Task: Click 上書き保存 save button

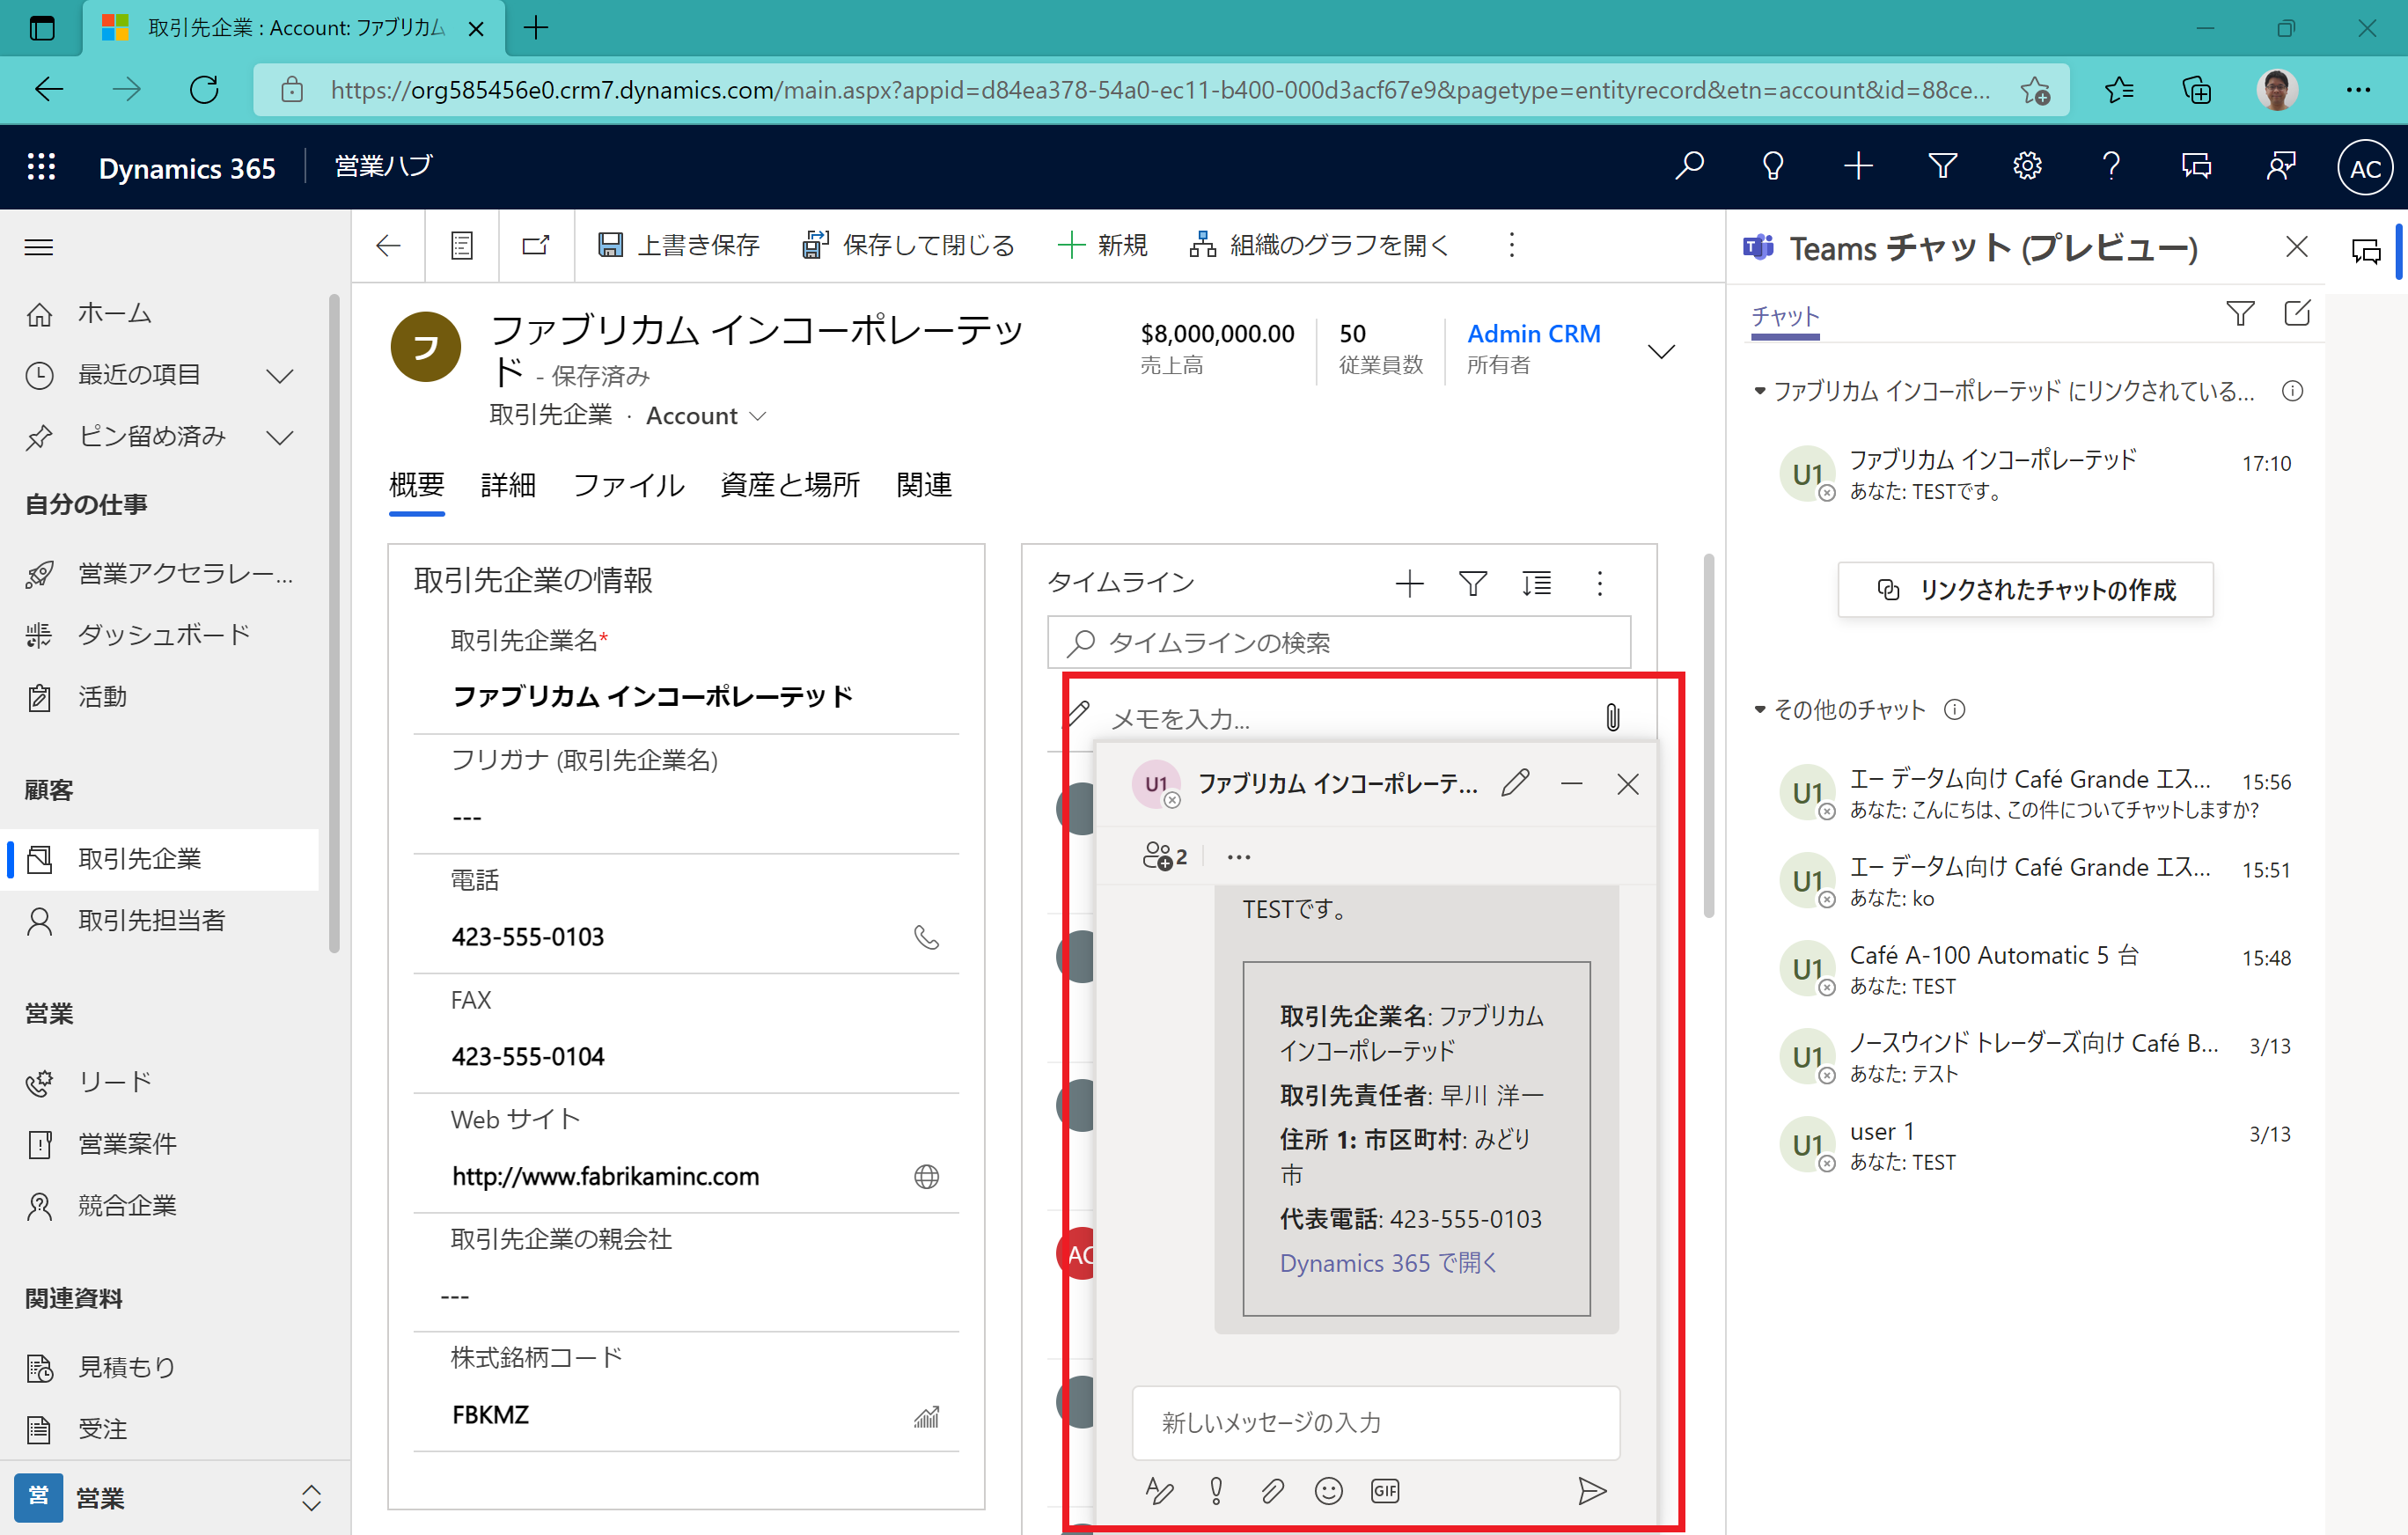Action: pyautogui.click(x=679, y=246)
